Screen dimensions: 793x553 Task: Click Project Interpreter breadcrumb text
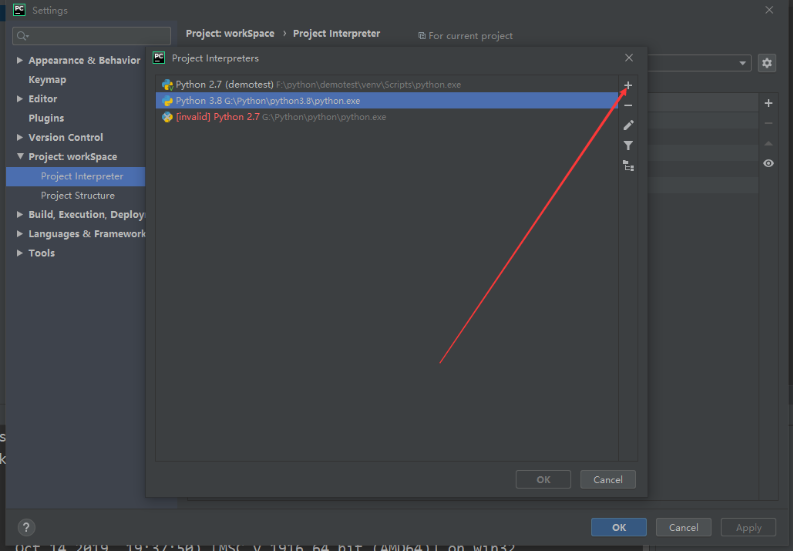click(x=336, y=34)
